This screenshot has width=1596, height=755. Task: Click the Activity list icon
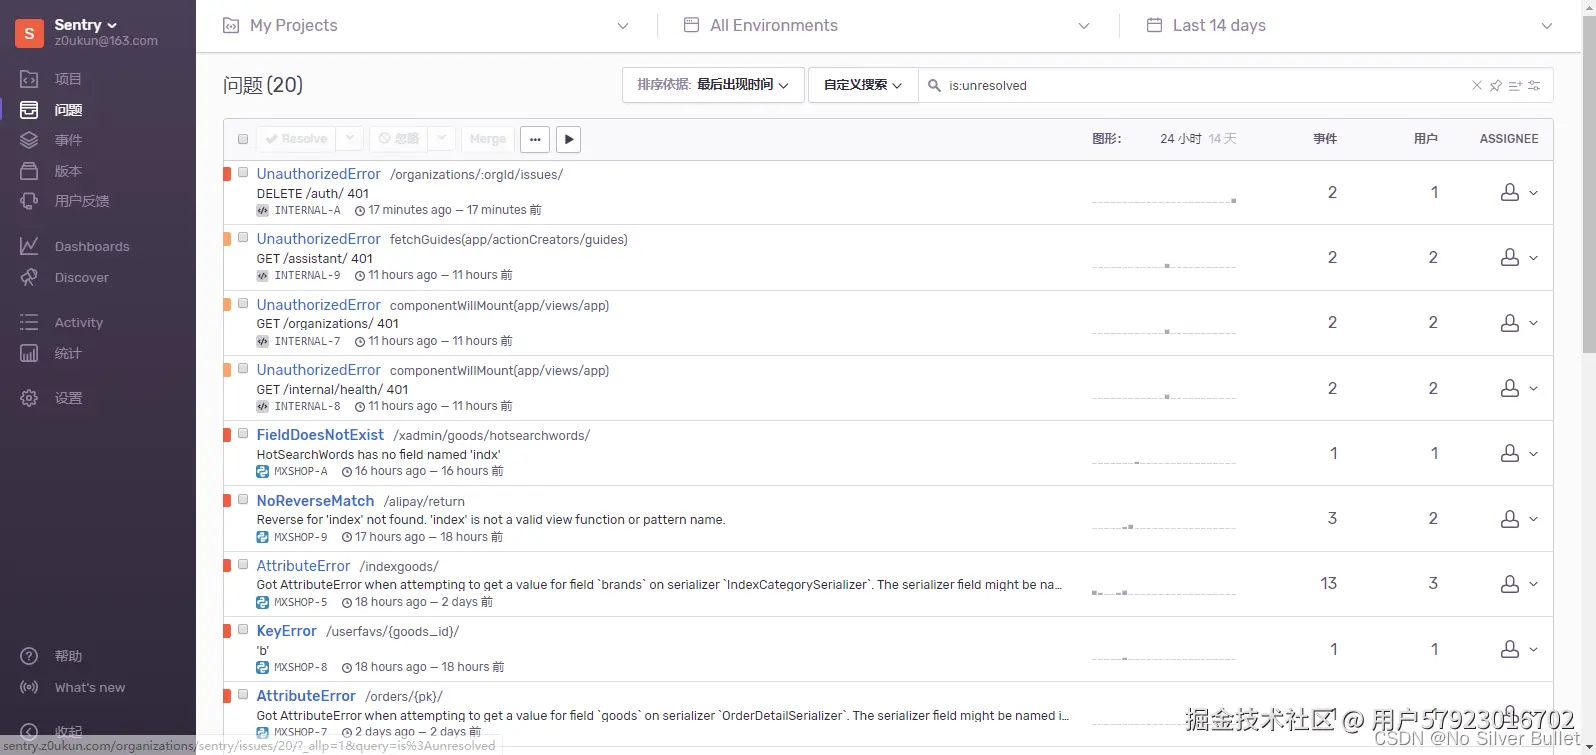tap(29, 322)
